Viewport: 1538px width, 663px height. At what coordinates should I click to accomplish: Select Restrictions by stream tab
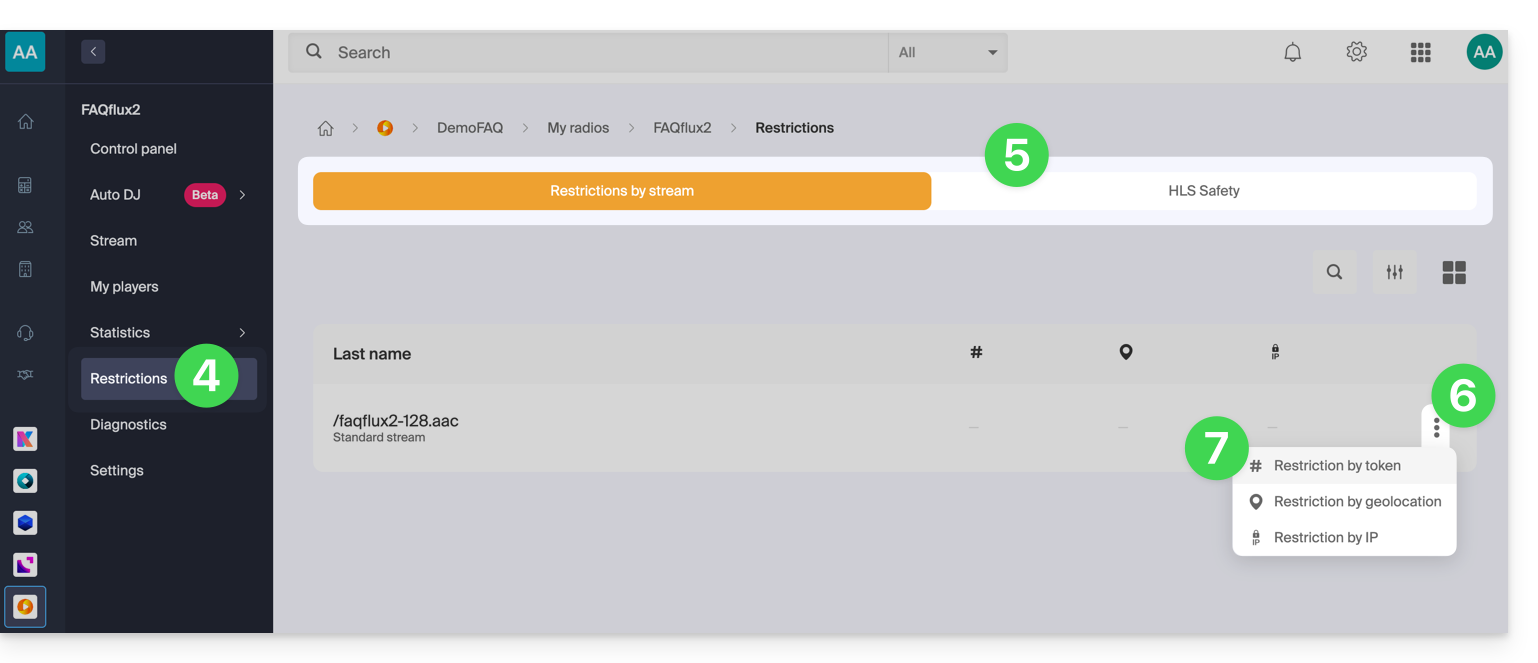tap(621, 191)
